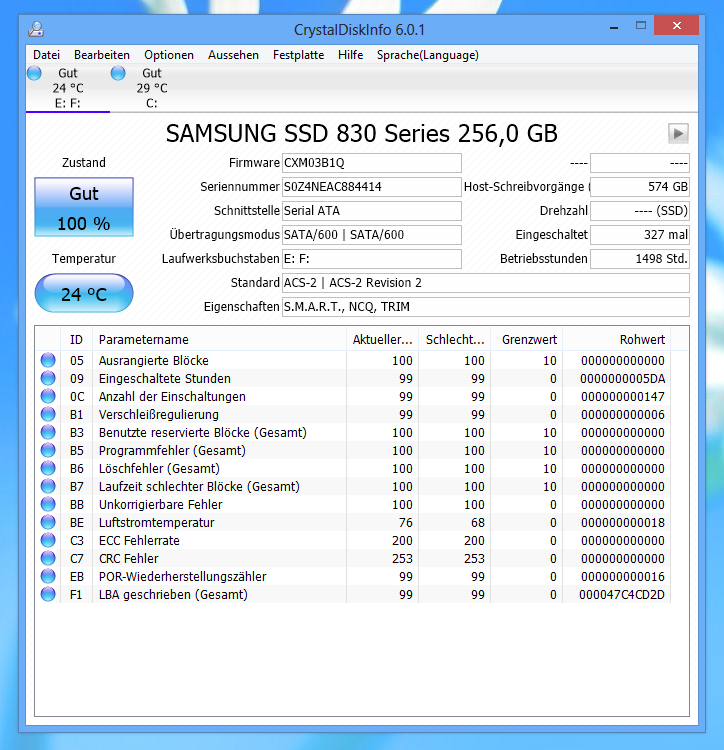Open the Hilfe menu

(x=351, y=55)
